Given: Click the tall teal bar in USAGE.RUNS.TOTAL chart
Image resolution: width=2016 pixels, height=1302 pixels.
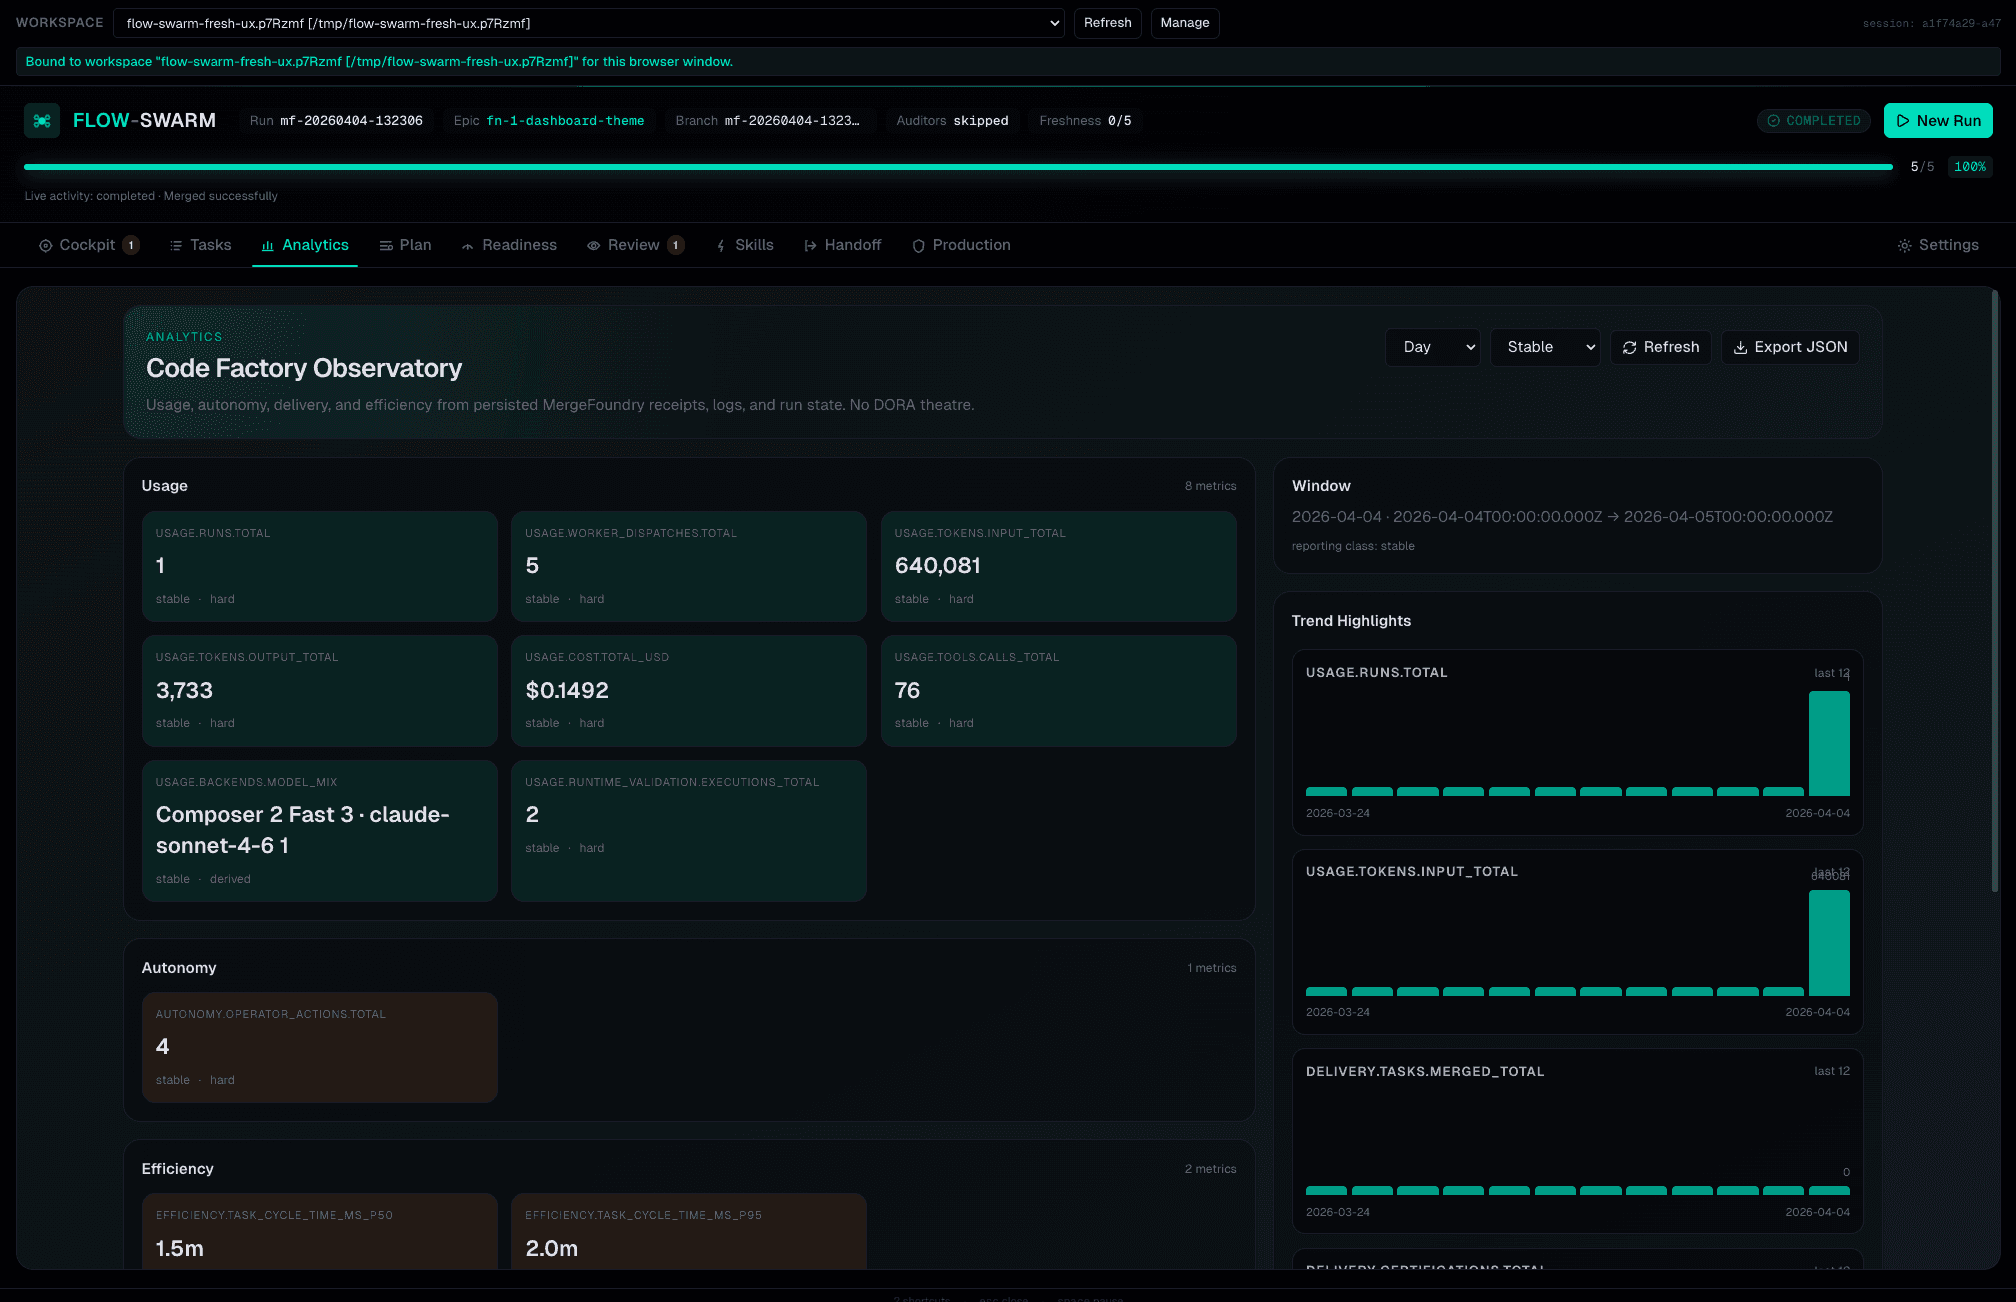Looking at the screenshot, I should pos(1829,744).
